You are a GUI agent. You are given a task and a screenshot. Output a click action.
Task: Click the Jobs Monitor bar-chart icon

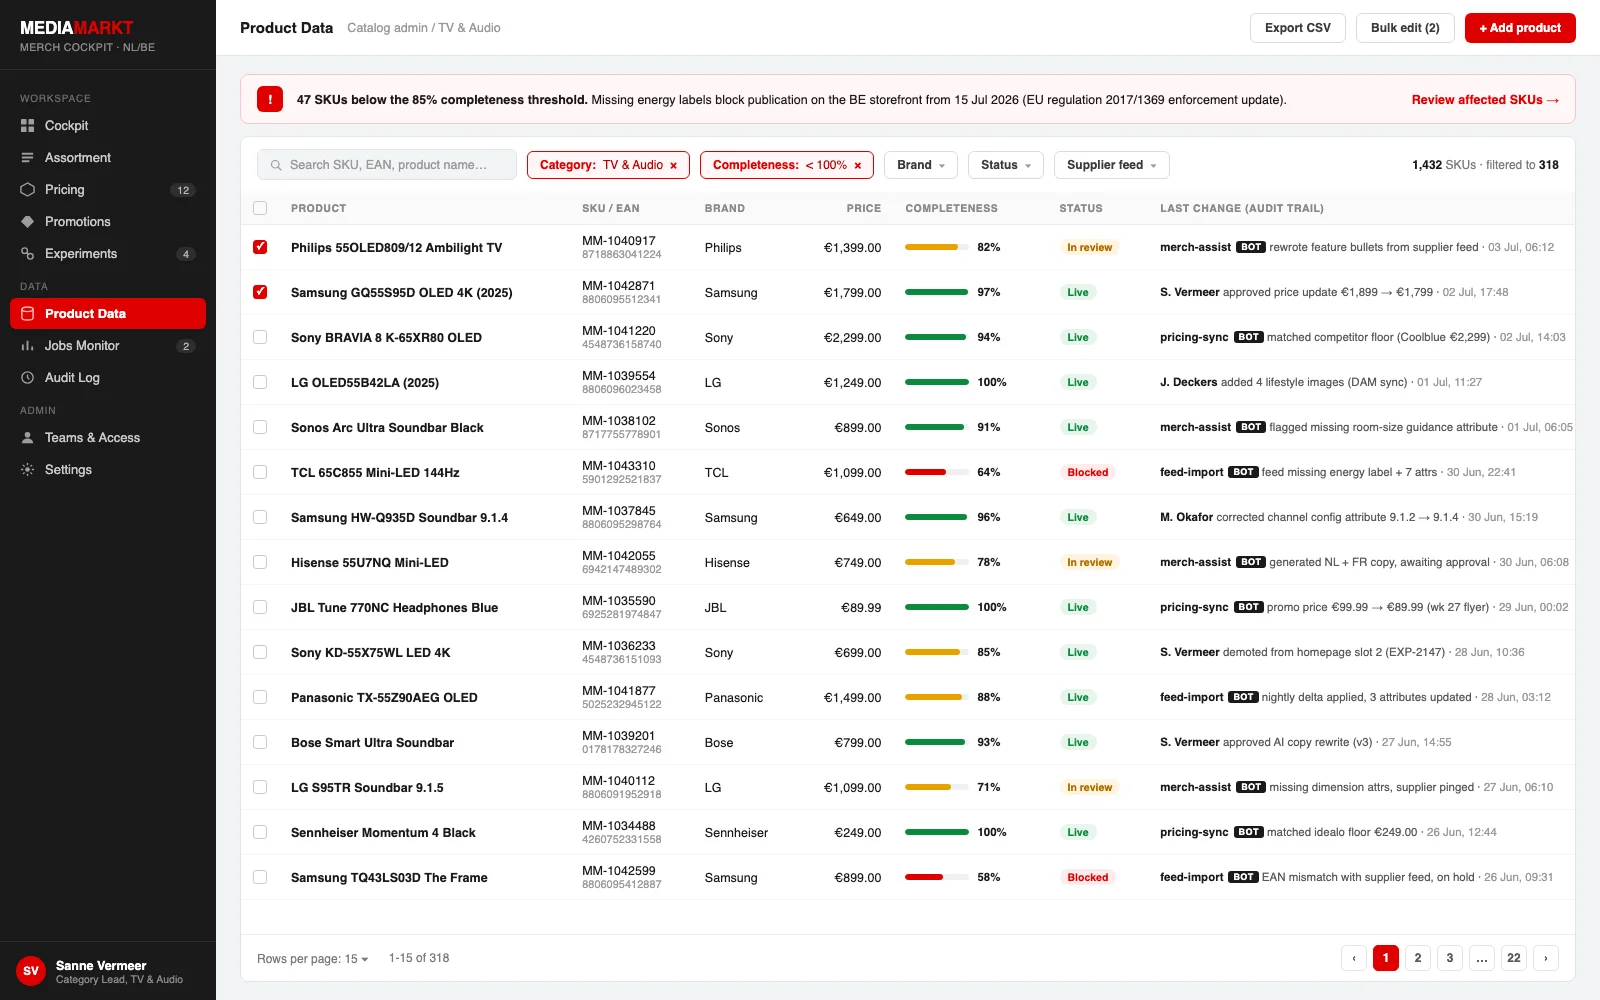28,346
